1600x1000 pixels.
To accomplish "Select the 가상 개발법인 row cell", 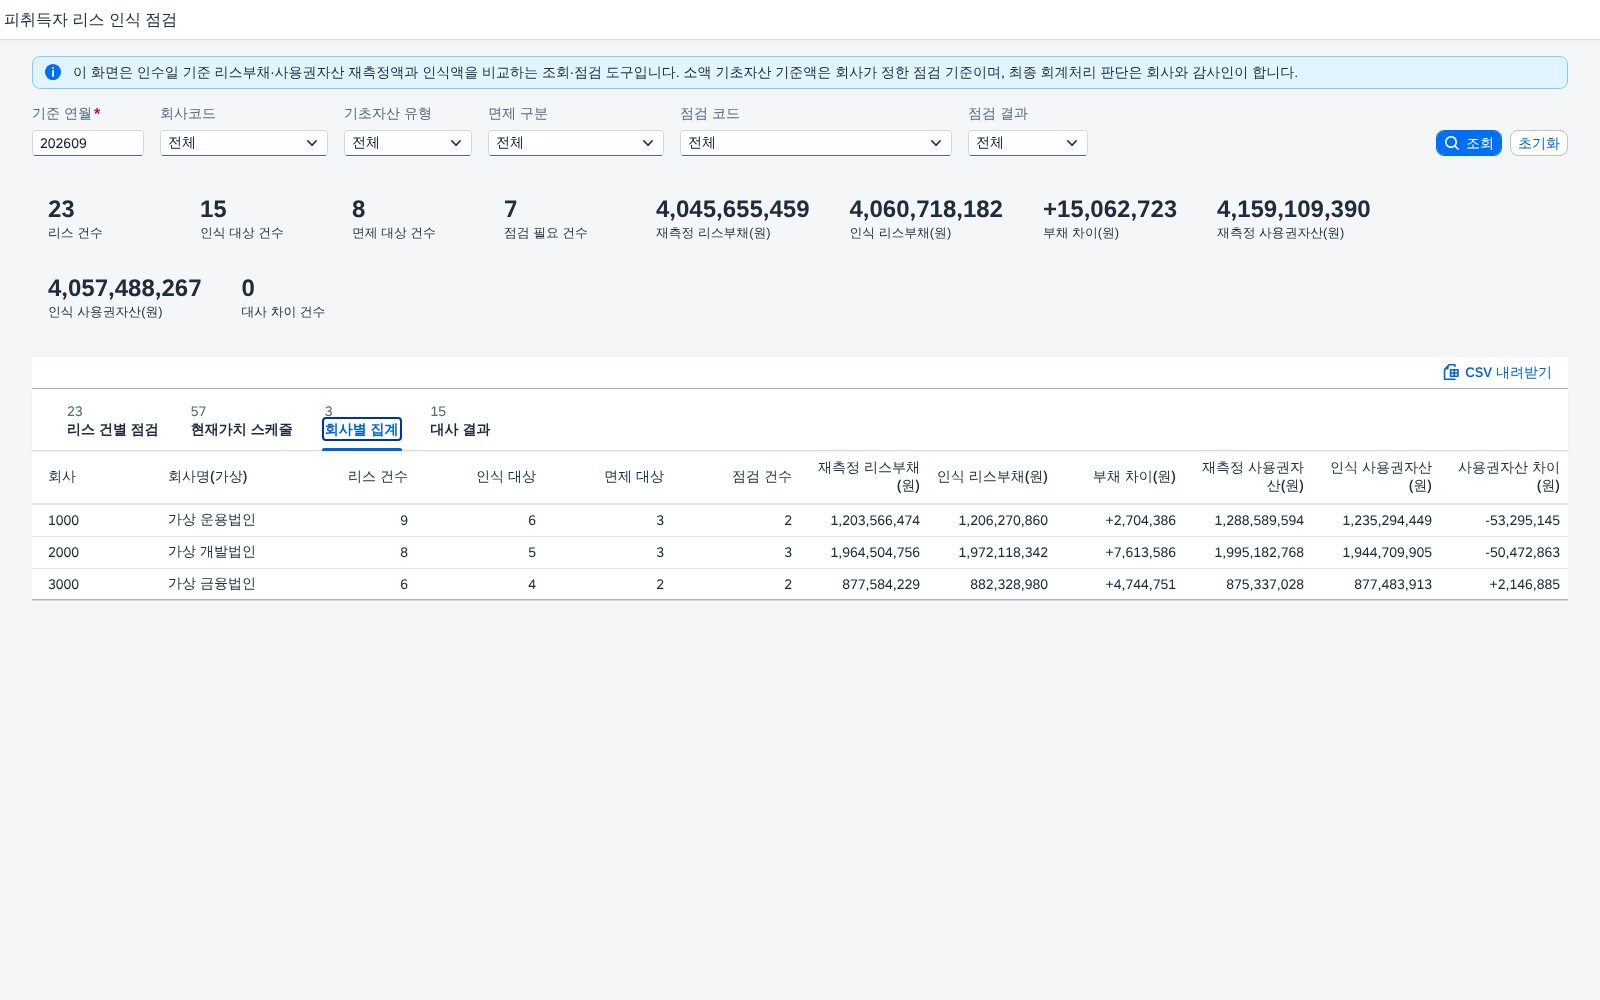I will click(x=212, y=552).
